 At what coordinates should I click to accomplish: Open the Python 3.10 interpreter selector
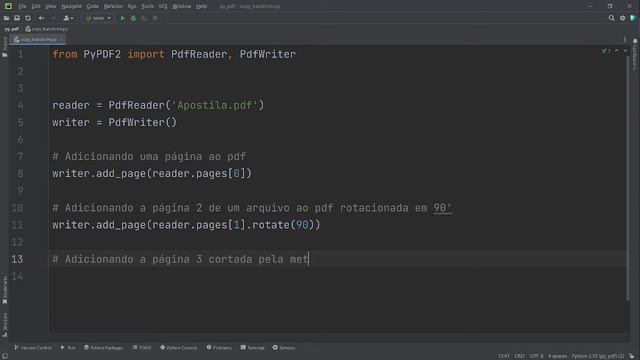tap(598, 356)
